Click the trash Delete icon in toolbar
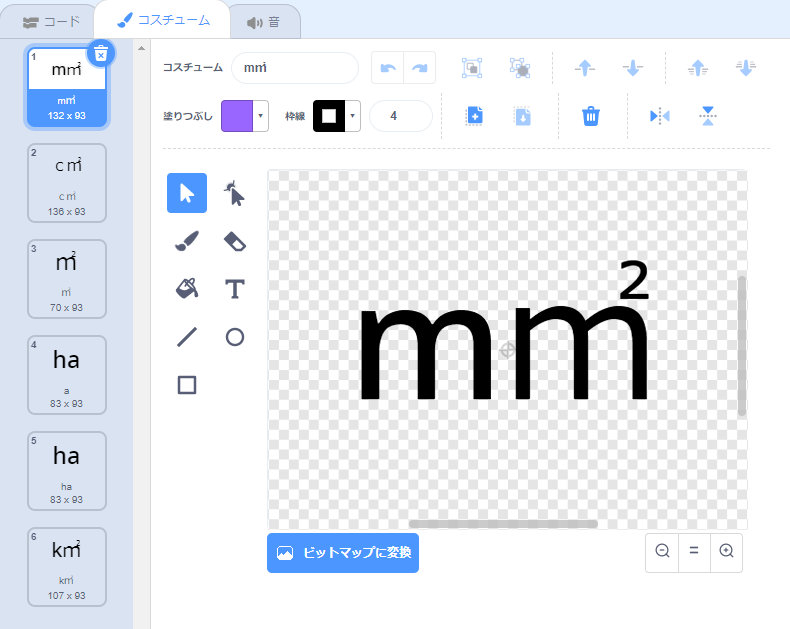790x629 pixels. coord(591,116)
